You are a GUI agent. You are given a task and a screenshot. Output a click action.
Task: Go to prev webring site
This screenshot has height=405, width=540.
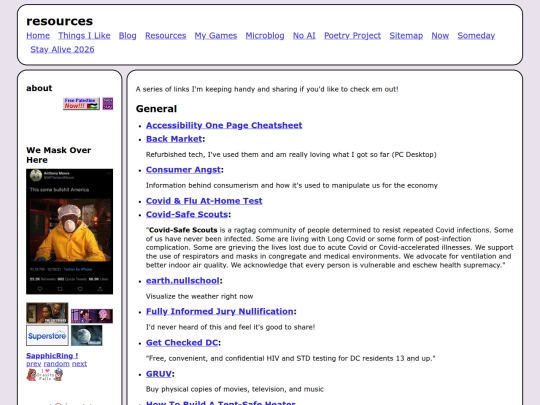click(x=34, y=364)
